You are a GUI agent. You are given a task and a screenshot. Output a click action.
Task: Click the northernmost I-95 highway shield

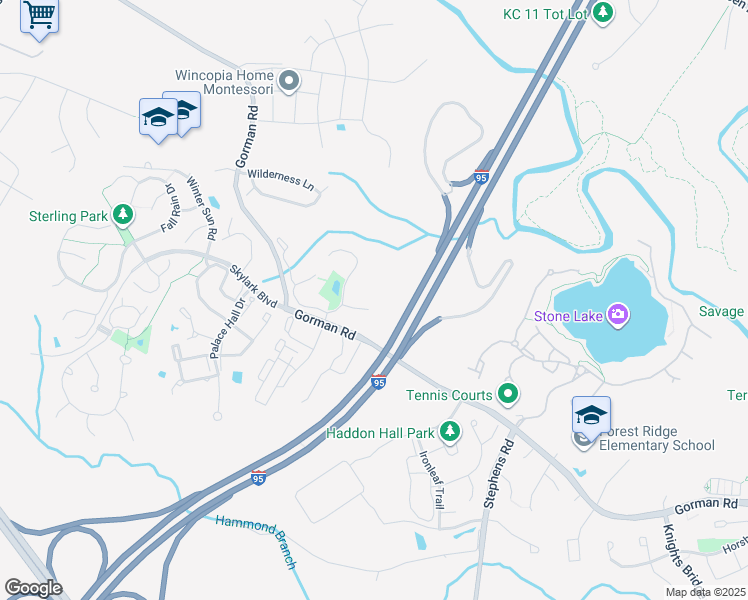[481, 177]
